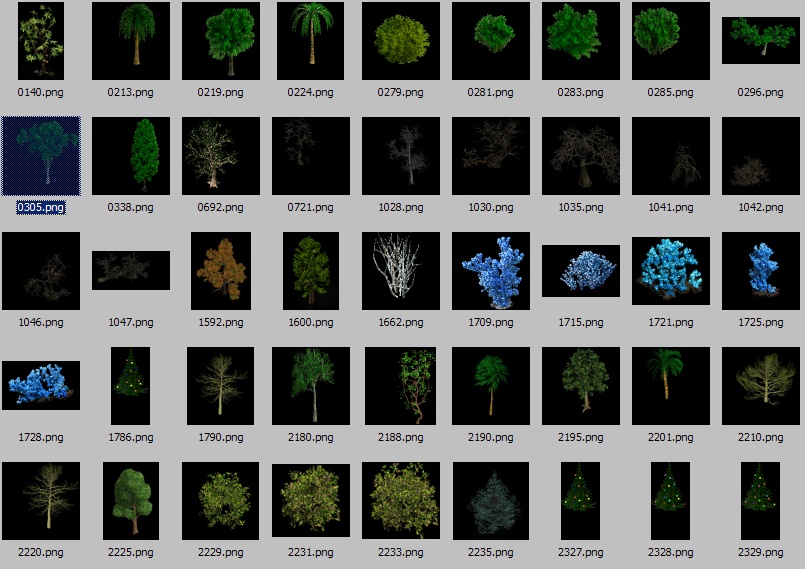This screenshot has height=569, width=805.
Task: Select the 2329.png decorated tree thumbnail
Action: click(x=761, y=501)
